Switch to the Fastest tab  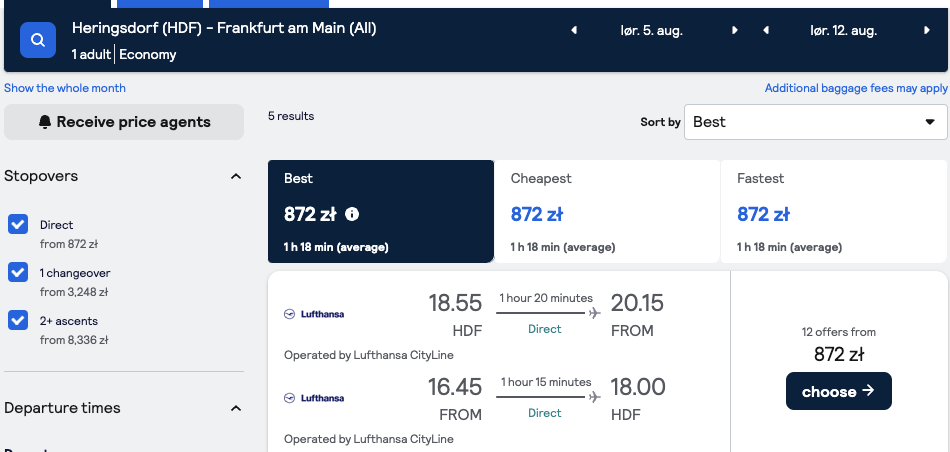pyautogui.click(x=834, y=211)
